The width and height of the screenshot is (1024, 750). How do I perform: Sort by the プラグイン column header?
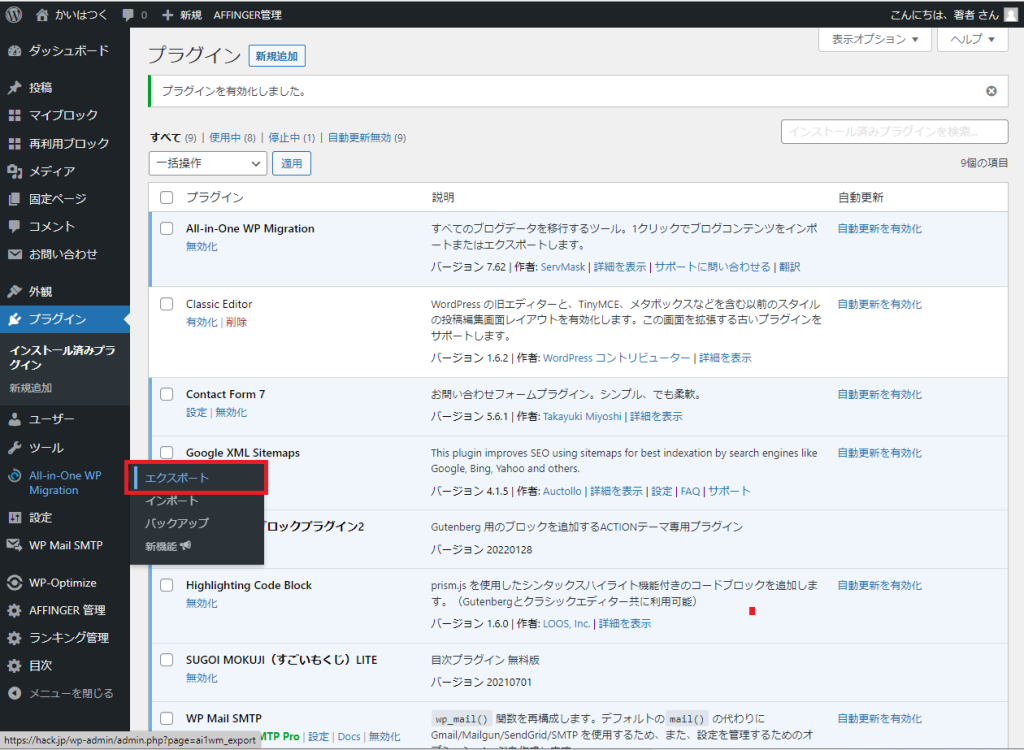(214, 197)
